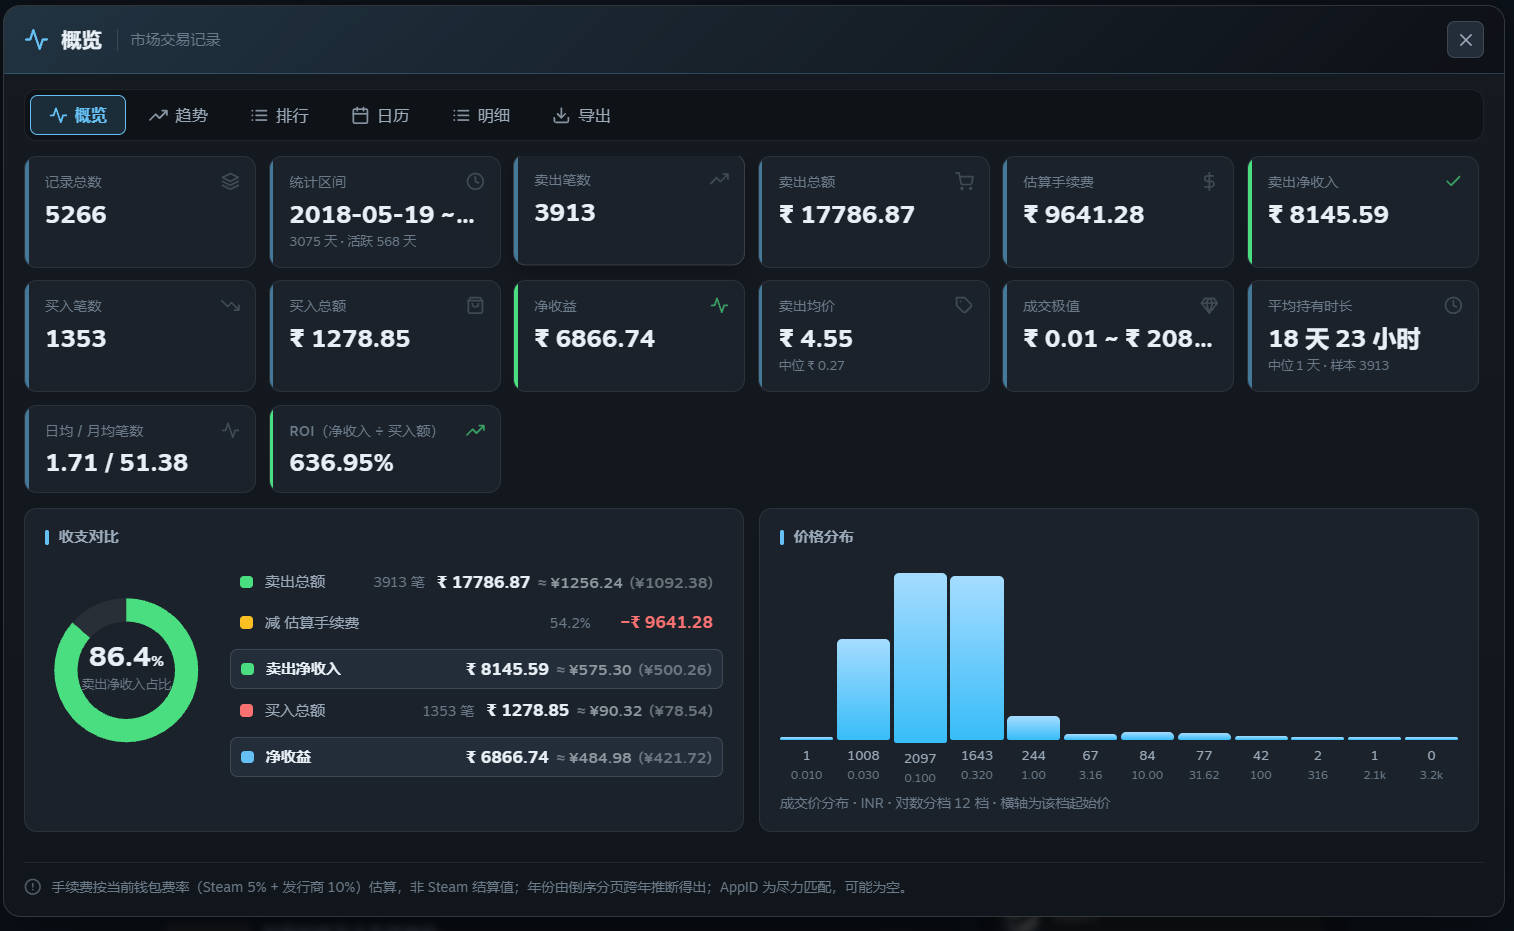Select the 明细 tab
Viewport: 1514px width, 931px height.
[x=481, y=115]
